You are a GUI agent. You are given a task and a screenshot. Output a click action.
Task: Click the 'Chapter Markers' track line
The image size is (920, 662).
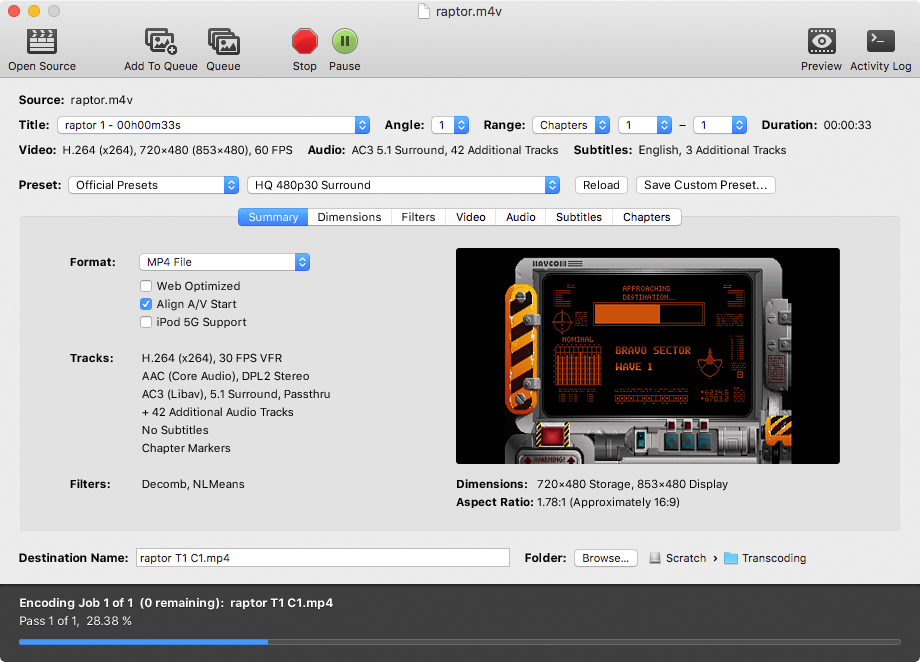[x=186, y=448]
